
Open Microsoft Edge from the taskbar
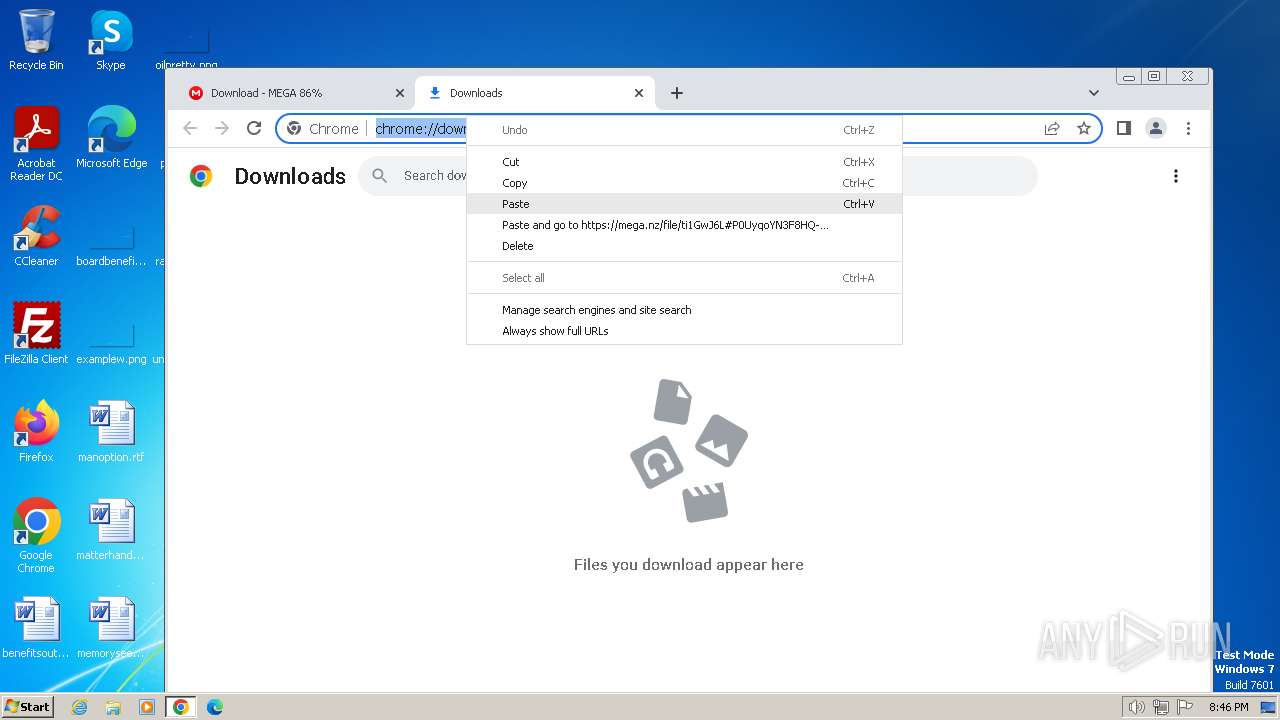tap(214, 707)
